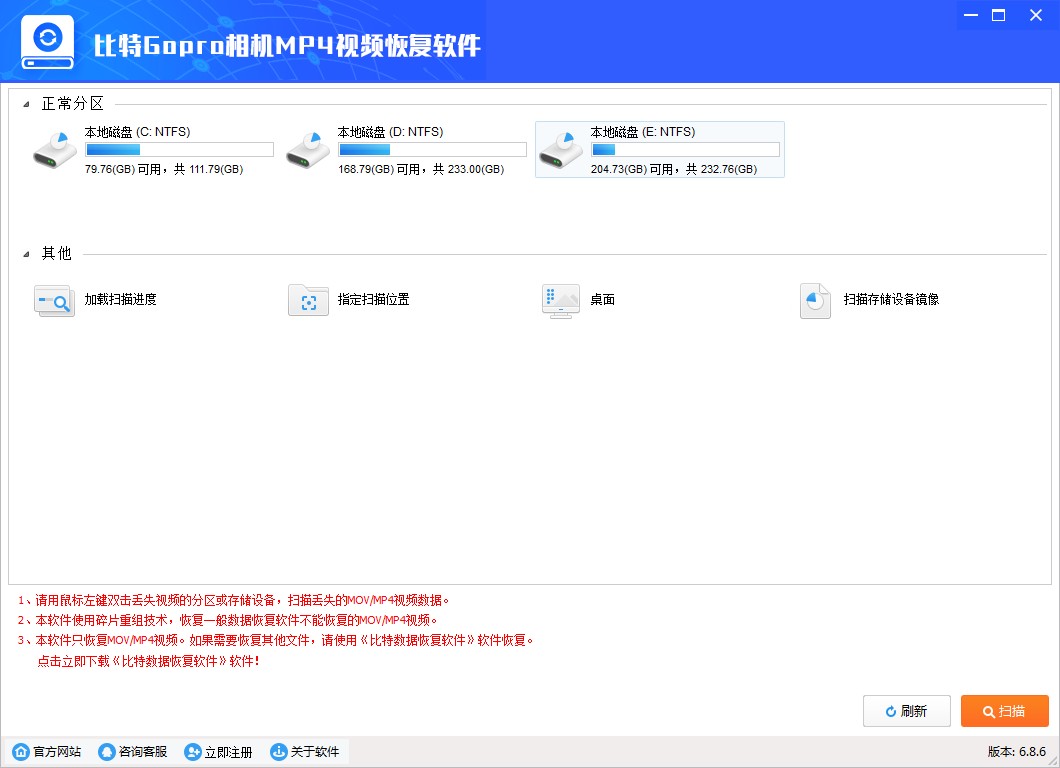Click 指定扫描位置 label
This screenshot has width=1060, height=768.
click(374, 299)
